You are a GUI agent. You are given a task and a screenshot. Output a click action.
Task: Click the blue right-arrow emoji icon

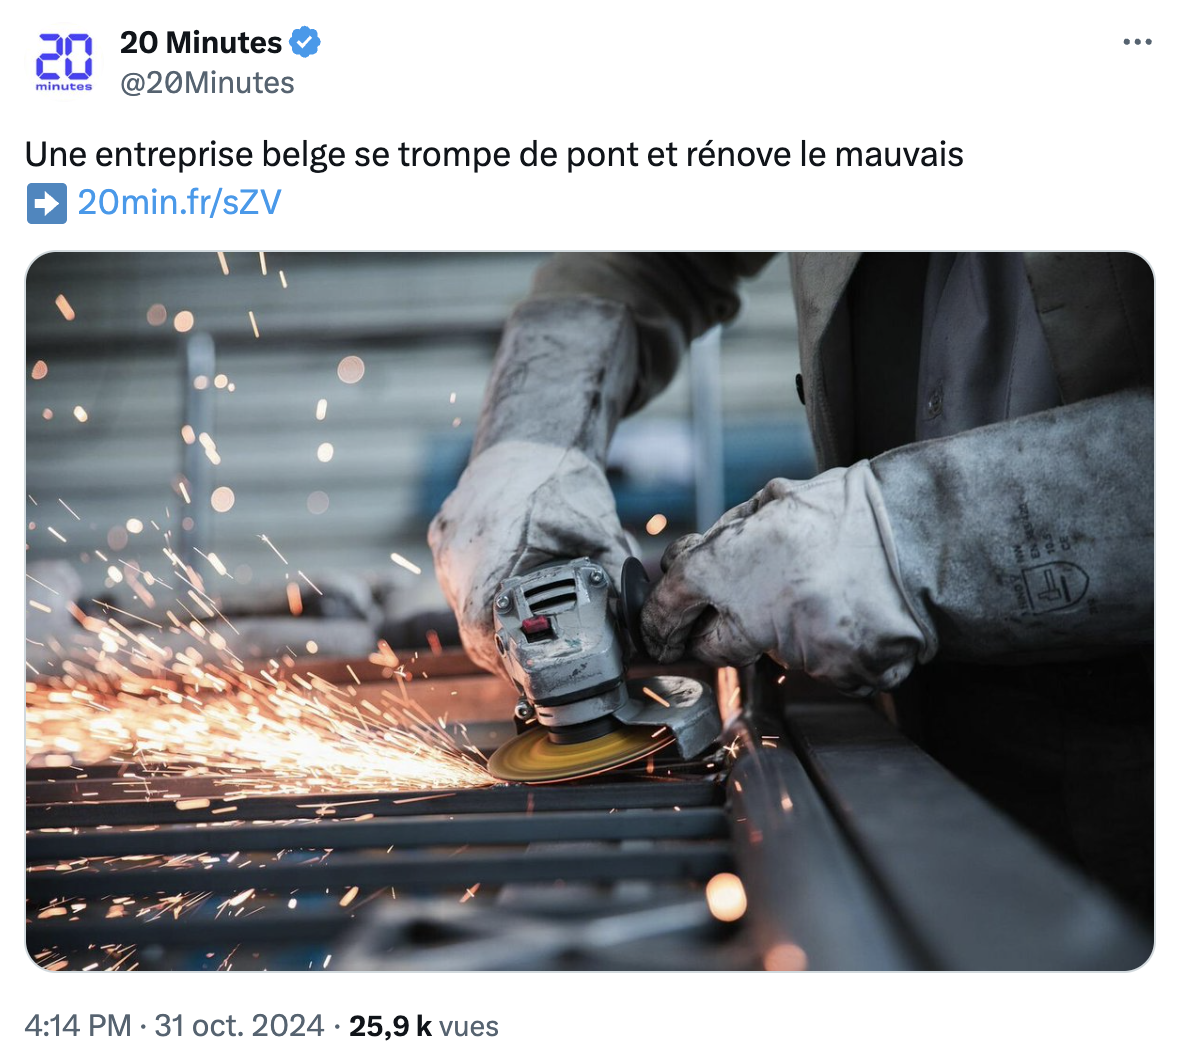point(47,203)
